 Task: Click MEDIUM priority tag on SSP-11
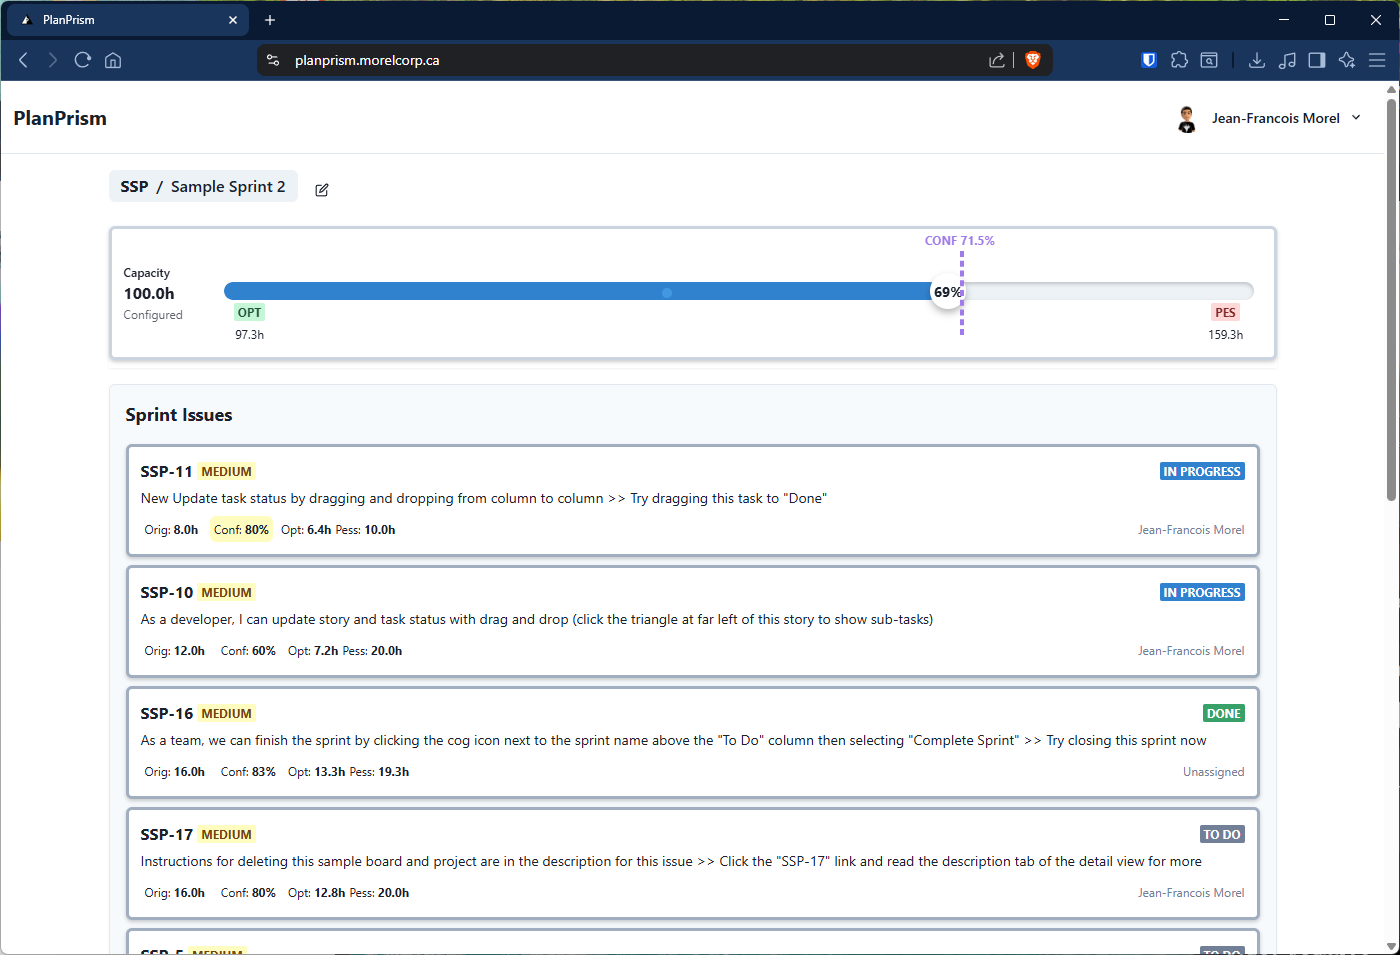coord(226,472)
